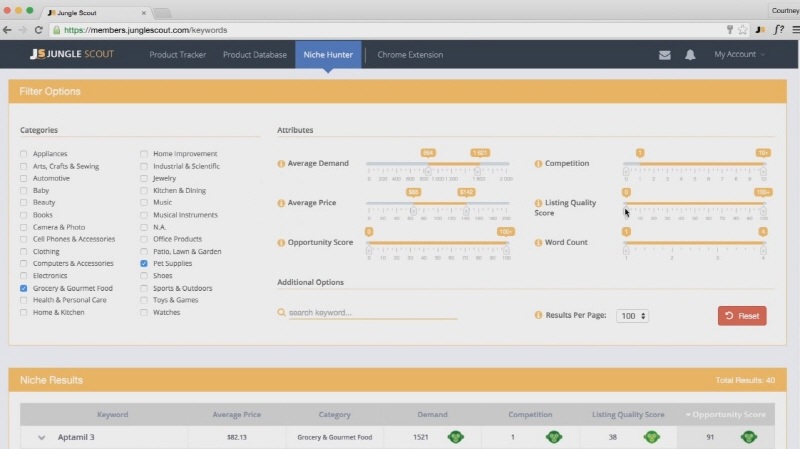Sort by Competition column header
This screenshot has height=449, width=800.
[x=530, y=414]
